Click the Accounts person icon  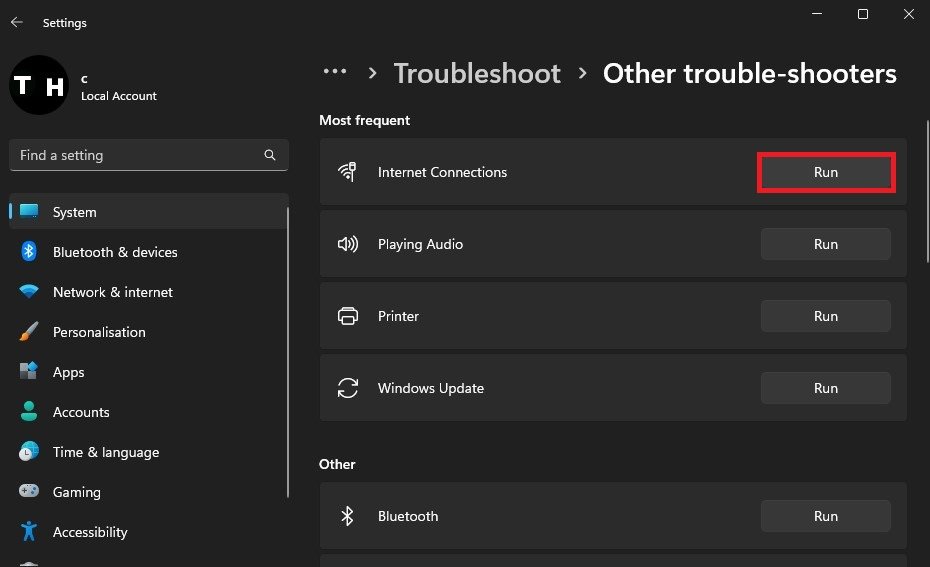click(29, 412)
